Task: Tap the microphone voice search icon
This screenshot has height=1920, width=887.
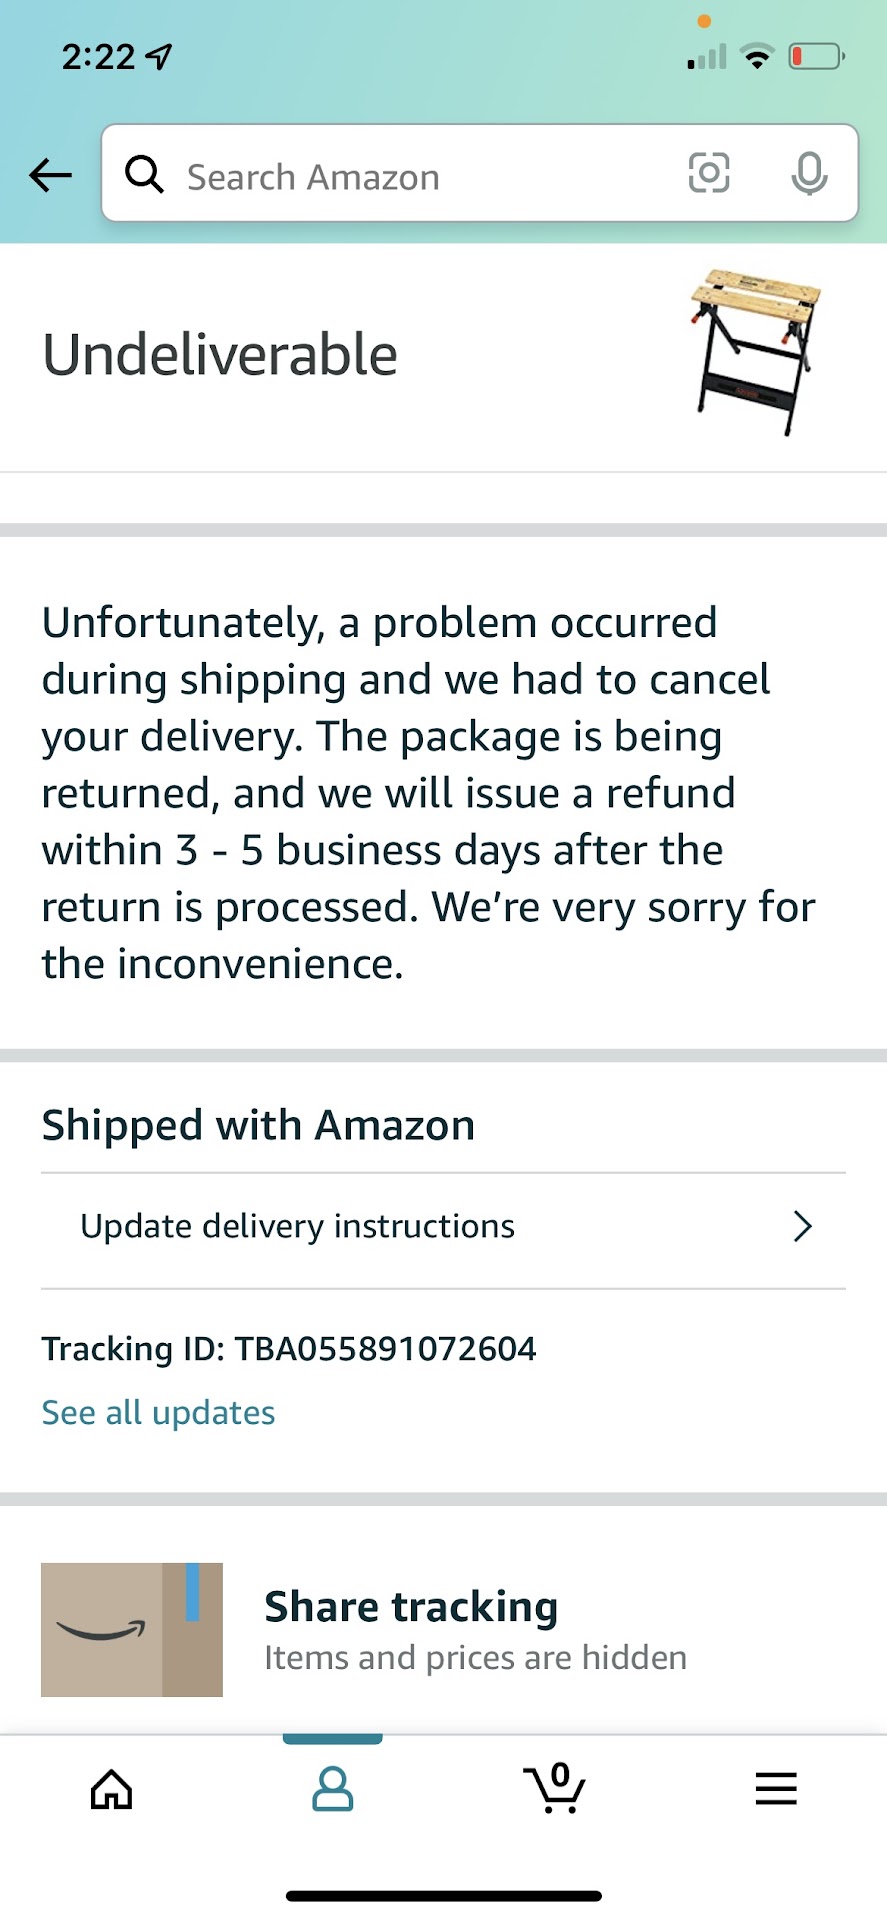Action: click(x=809, y=174)
